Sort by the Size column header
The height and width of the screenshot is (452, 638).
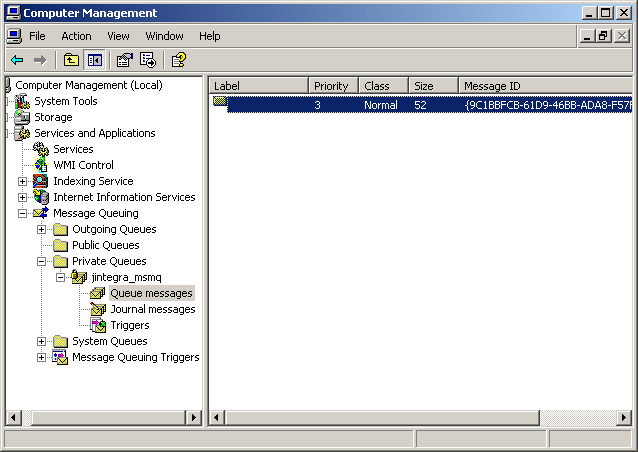click(x=433, y=86)
